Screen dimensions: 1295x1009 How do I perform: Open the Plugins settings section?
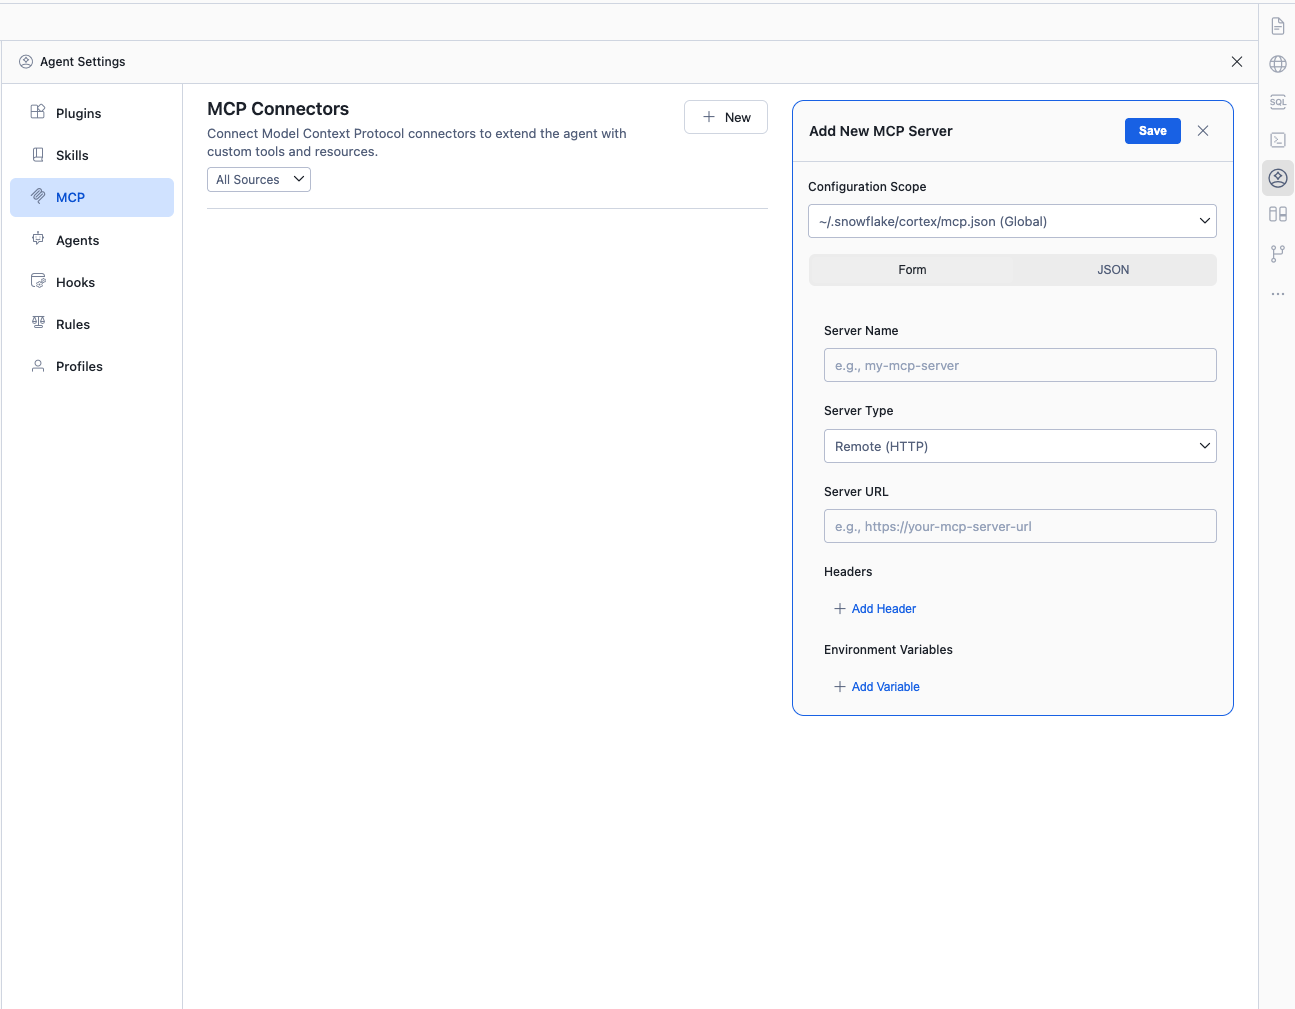pos(92,113)
